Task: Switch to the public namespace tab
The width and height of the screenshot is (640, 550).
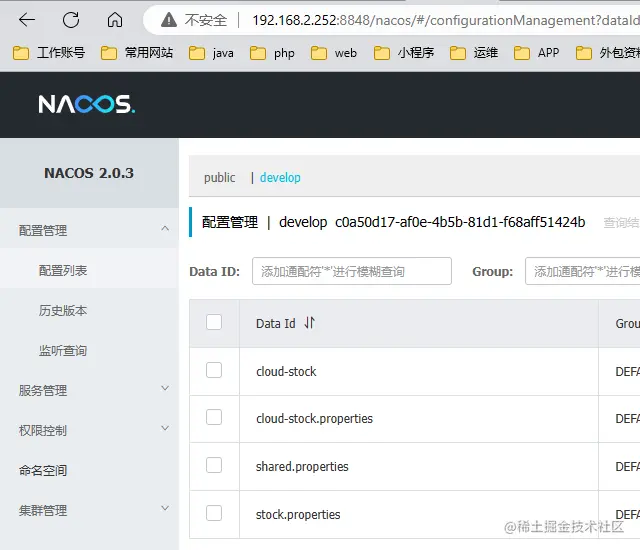Action: pos(220,177)
